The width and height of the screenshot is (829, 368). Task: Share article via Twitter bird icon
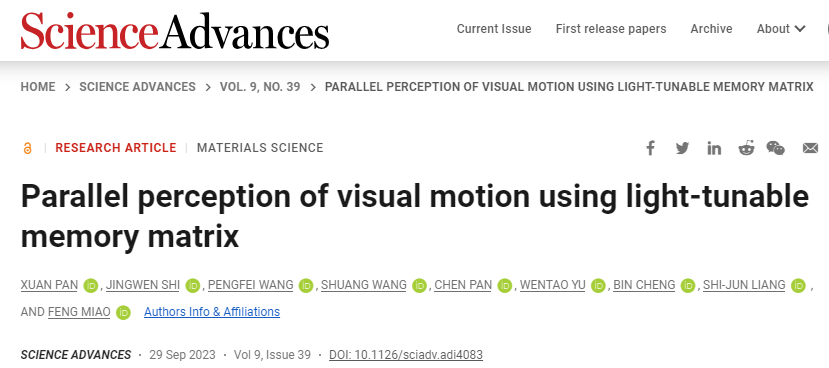[x=682, y=148]
